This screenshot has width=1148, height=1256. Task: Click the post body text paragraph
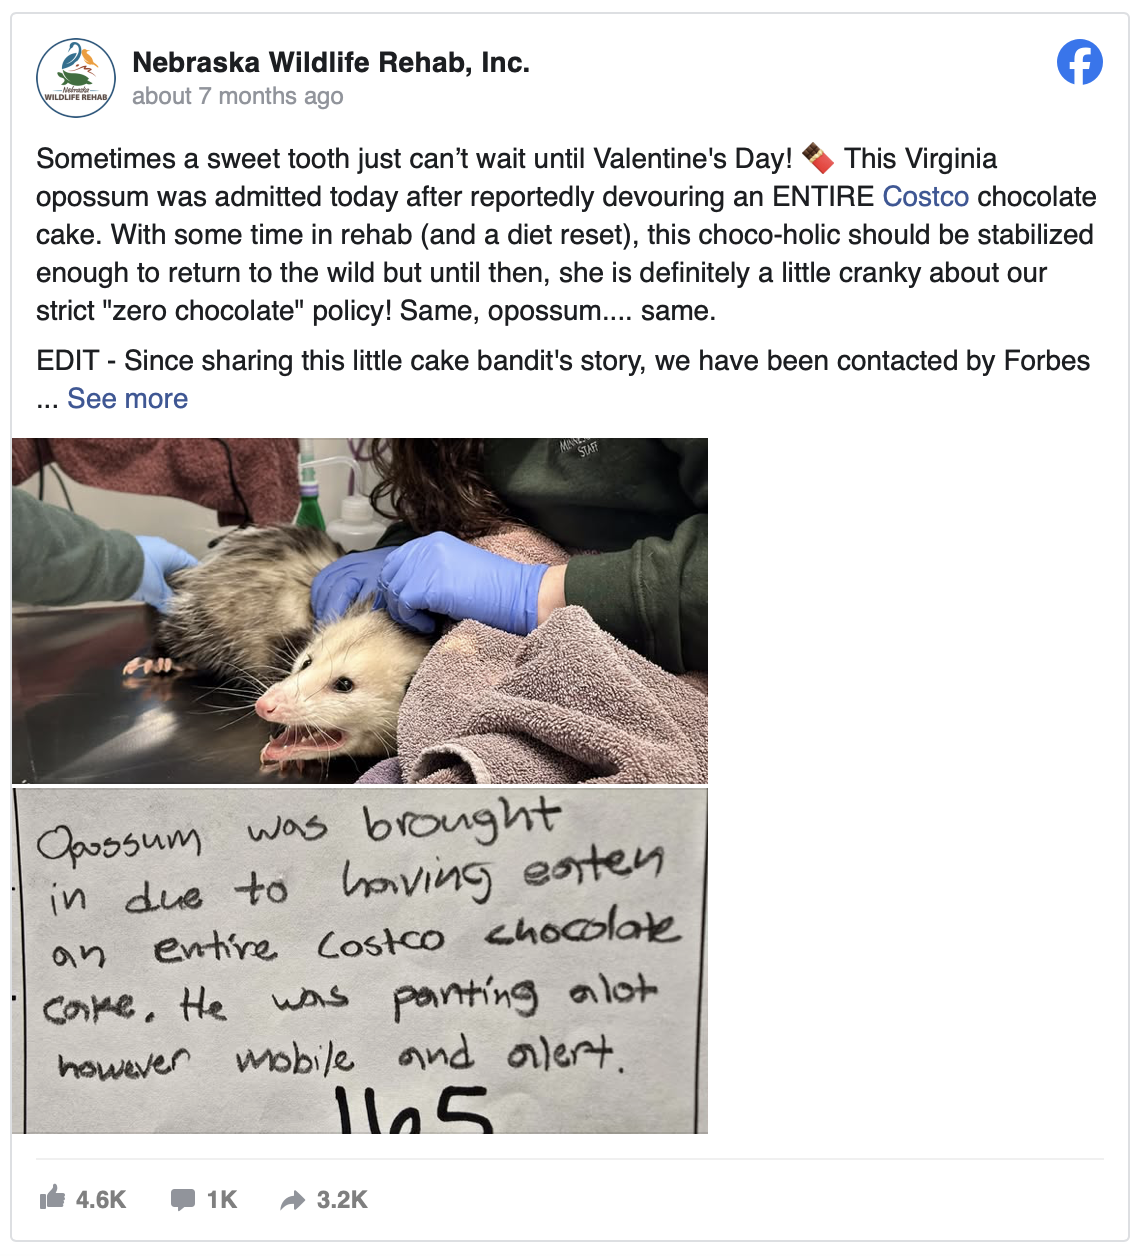click(566, 234)
